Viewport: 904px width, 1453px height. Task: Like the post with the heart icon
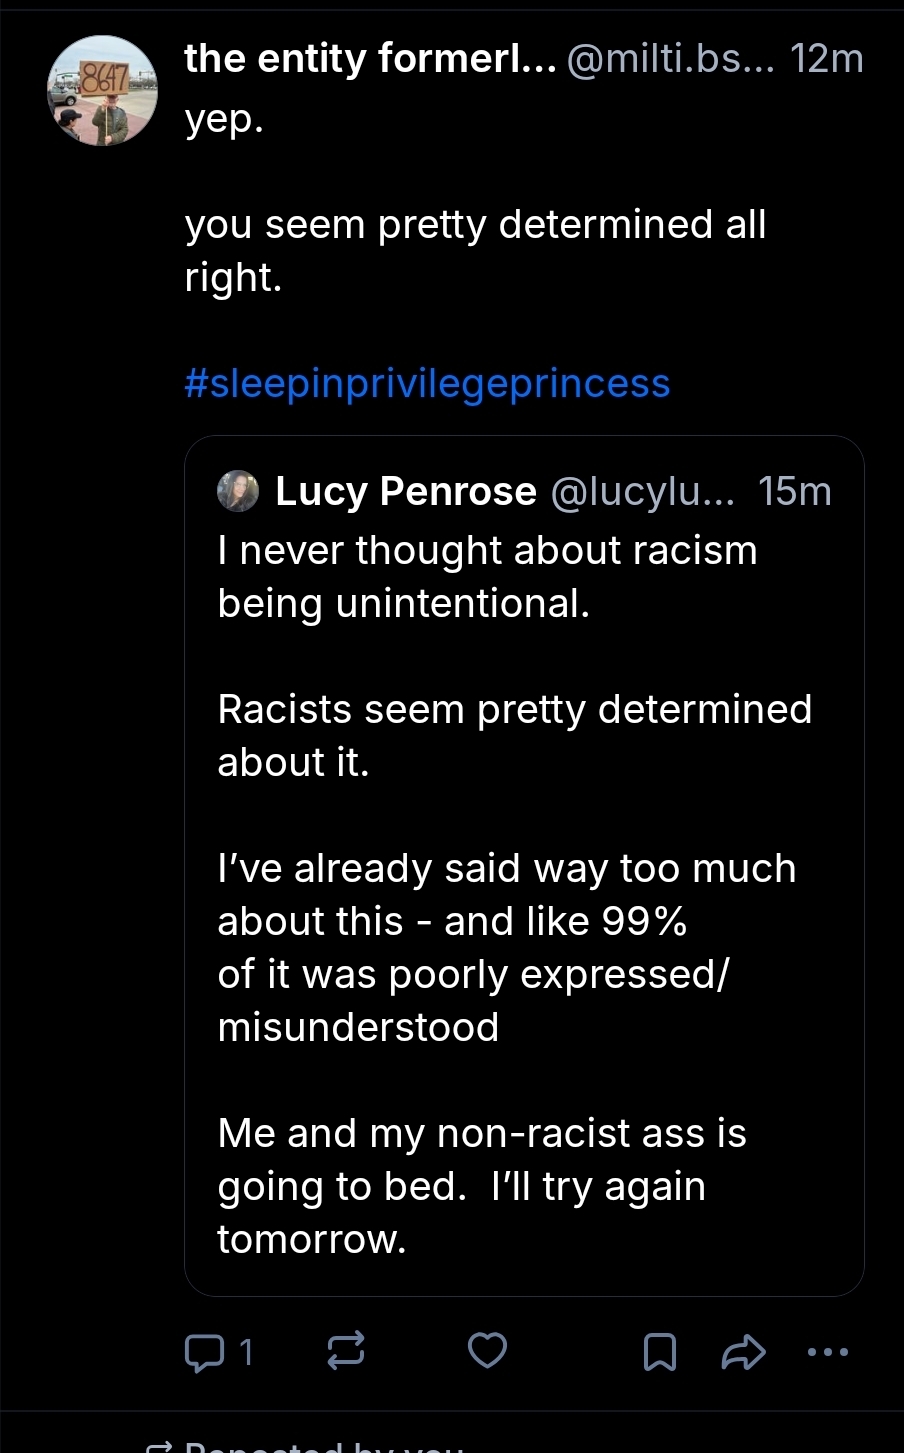click(487, 1351)
